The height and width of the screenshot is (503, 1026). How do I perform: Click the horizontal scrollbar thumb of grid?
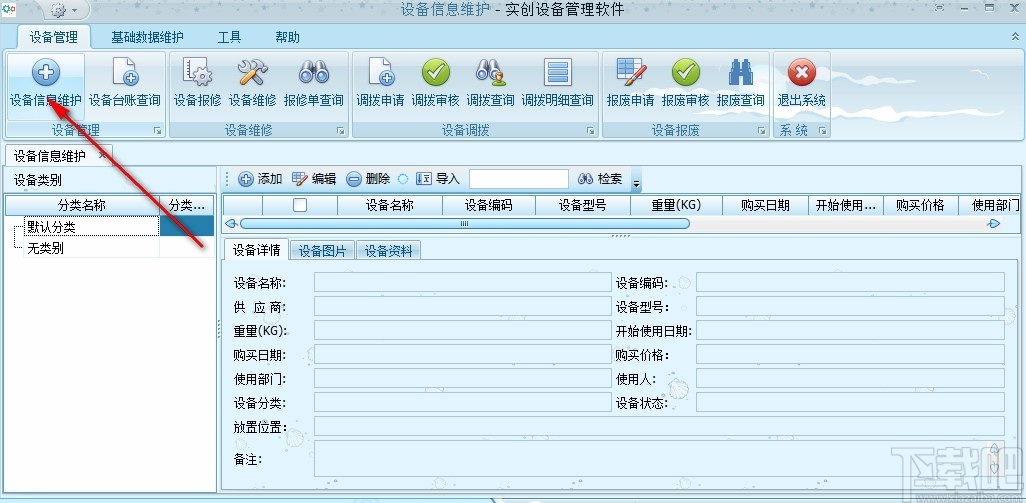pos(465,224)
